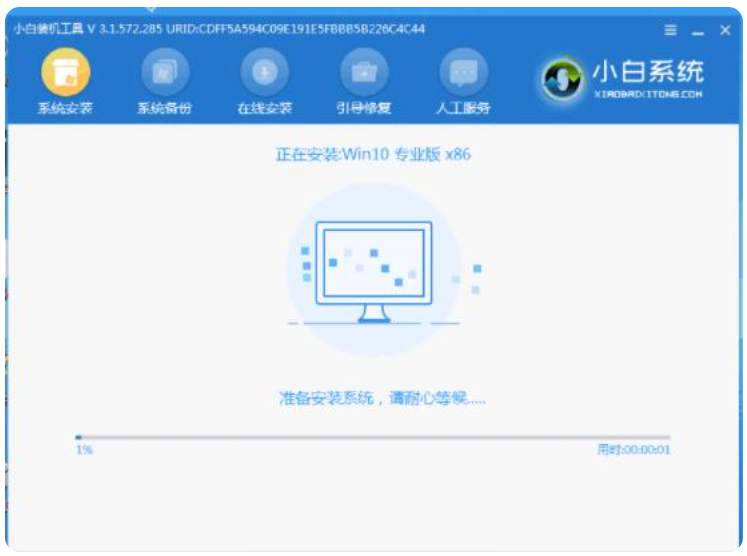Switch to the 系统备份 tab label
Viewport: 747px width, 556px height.
(165, 108)
